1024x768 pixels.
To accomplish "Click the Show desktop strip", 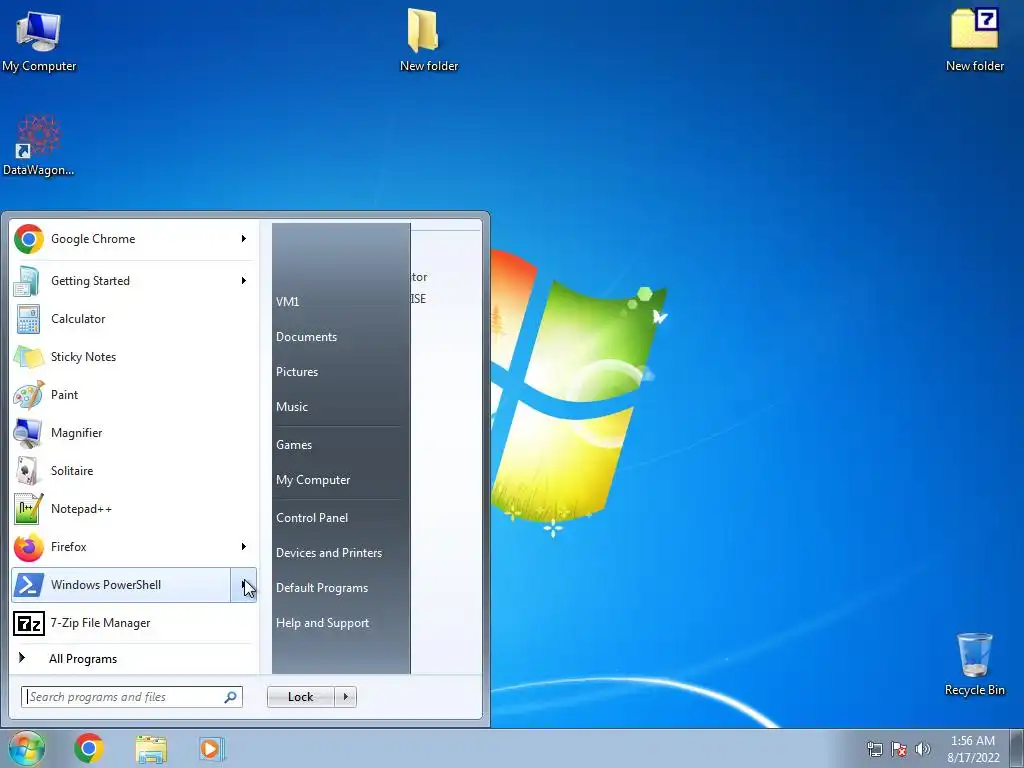I will (x=1017, y=748).
